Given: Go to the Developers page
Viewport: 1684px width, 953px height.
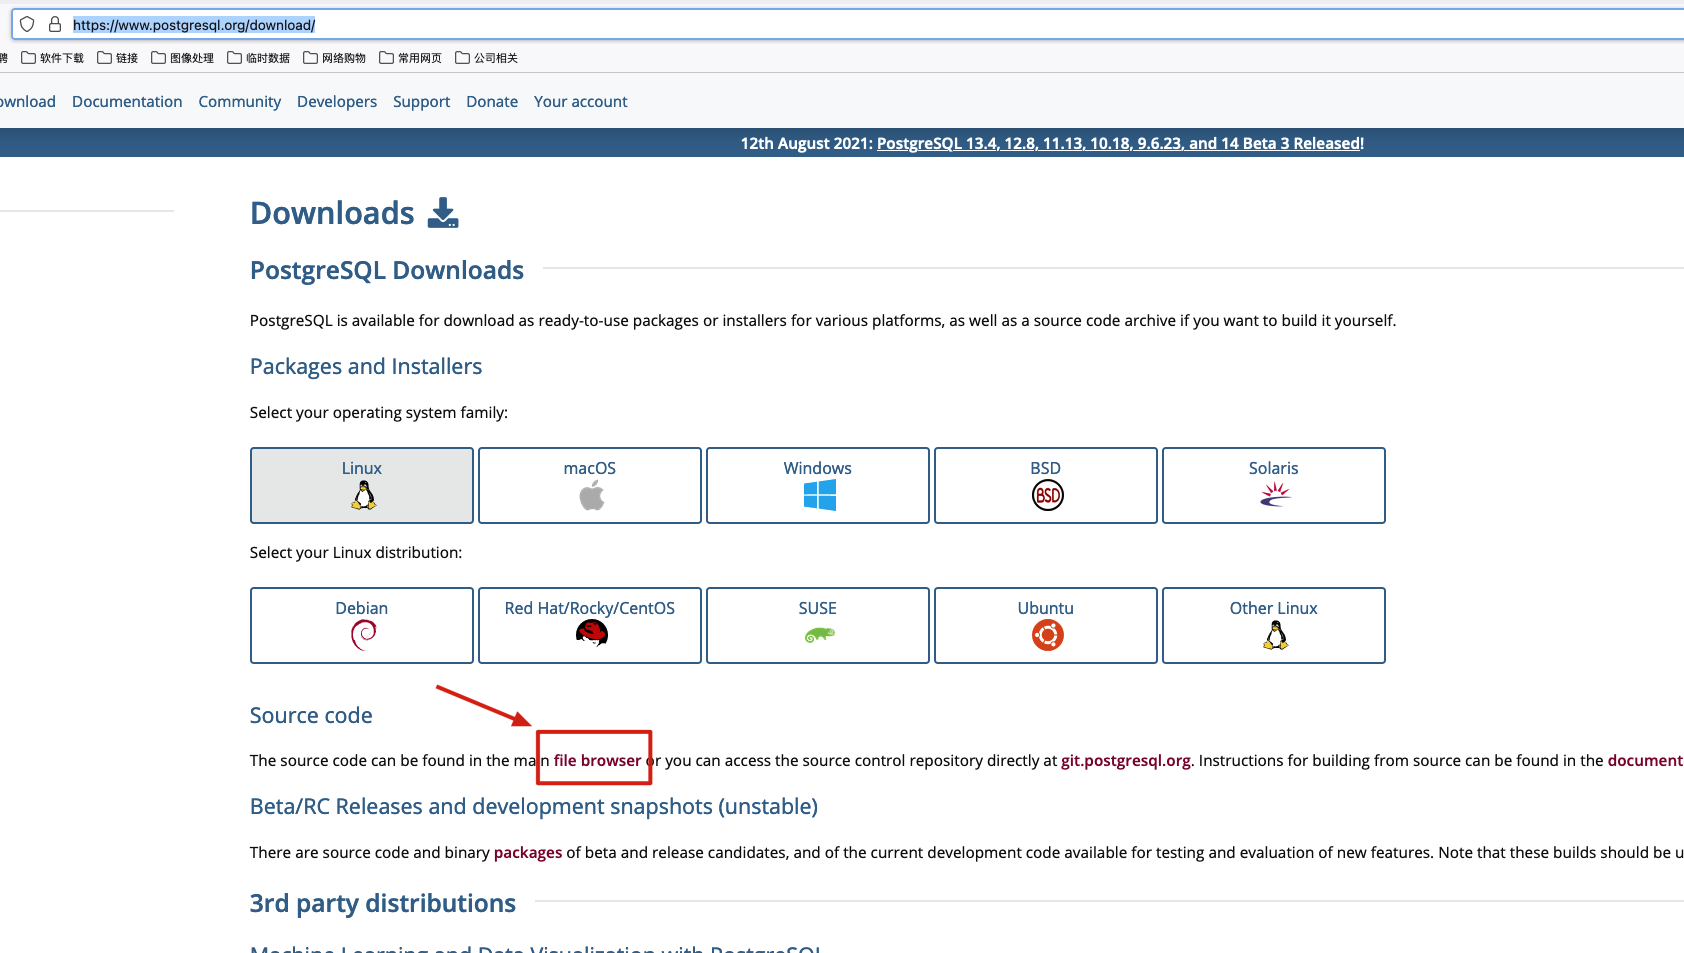Looking at the screenshot, I should 337,101.
